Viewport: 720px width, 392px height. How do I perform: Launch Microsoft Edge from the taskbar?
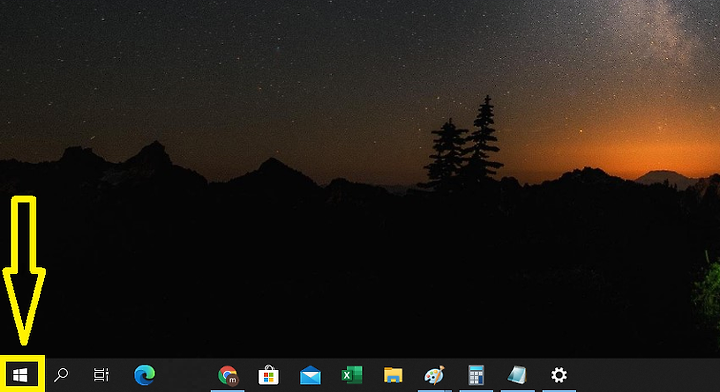(x=145, y=375)
